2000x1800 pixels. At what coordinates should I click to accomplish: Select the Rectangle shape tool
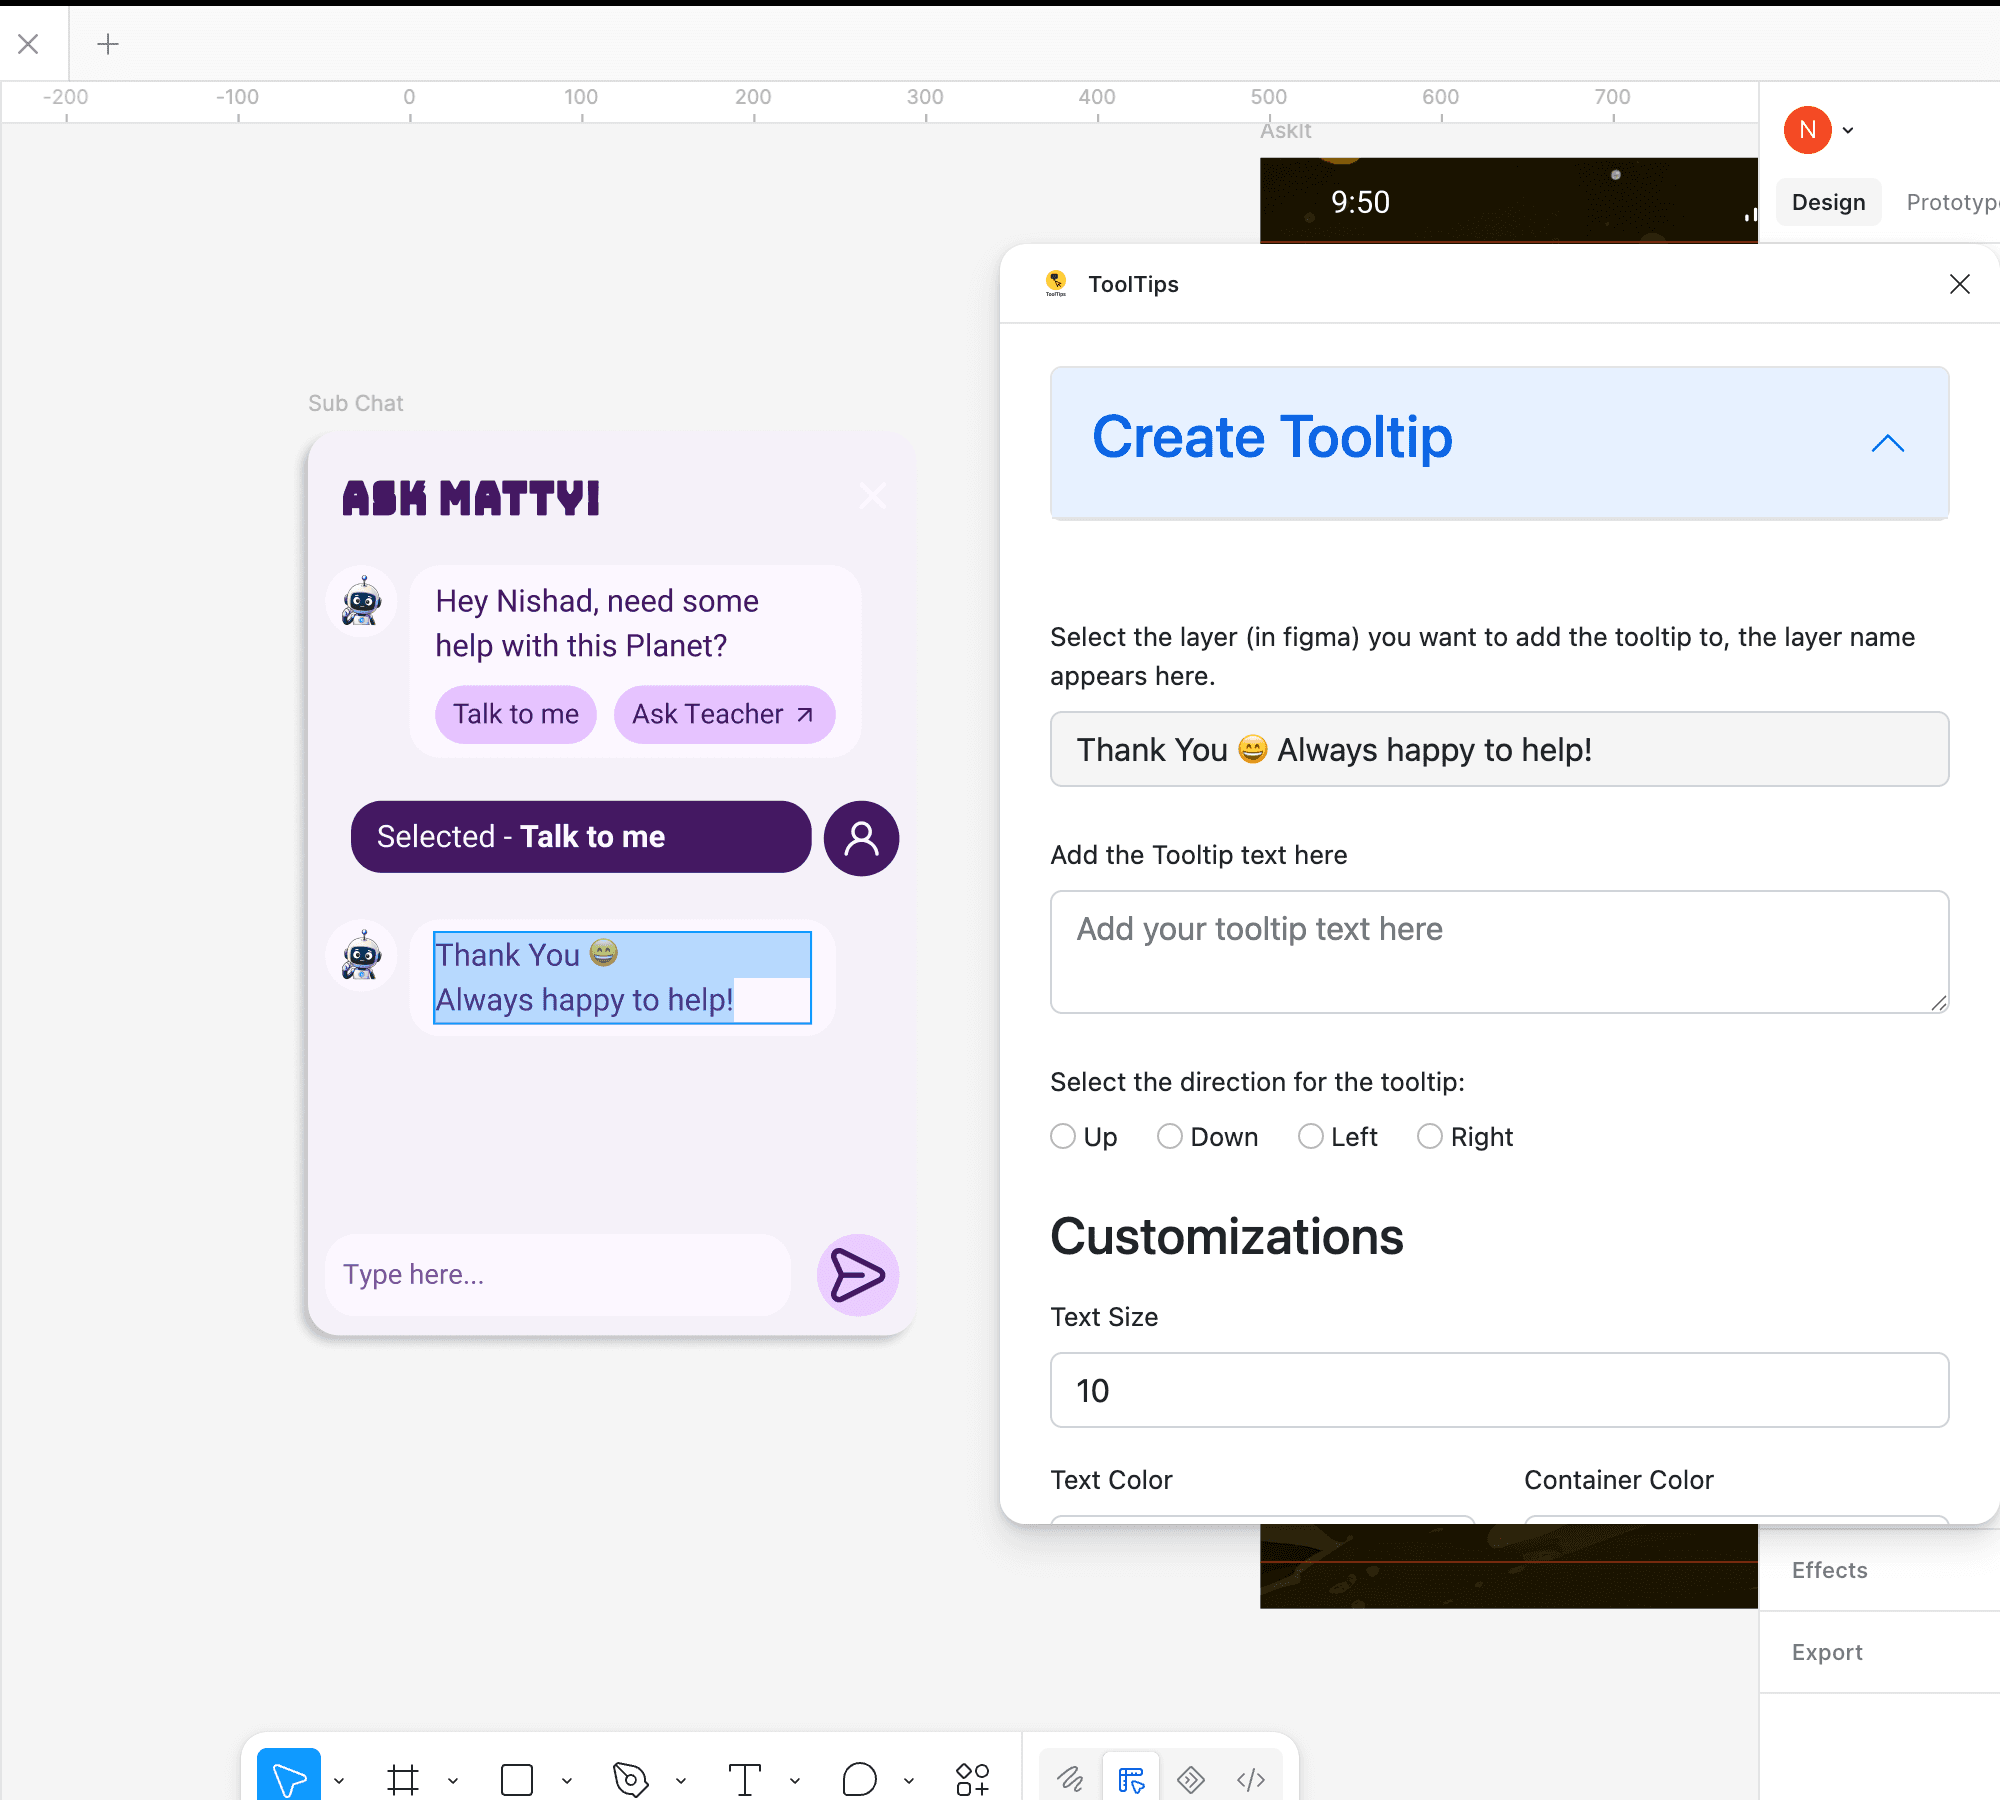tap(517, 1779)
